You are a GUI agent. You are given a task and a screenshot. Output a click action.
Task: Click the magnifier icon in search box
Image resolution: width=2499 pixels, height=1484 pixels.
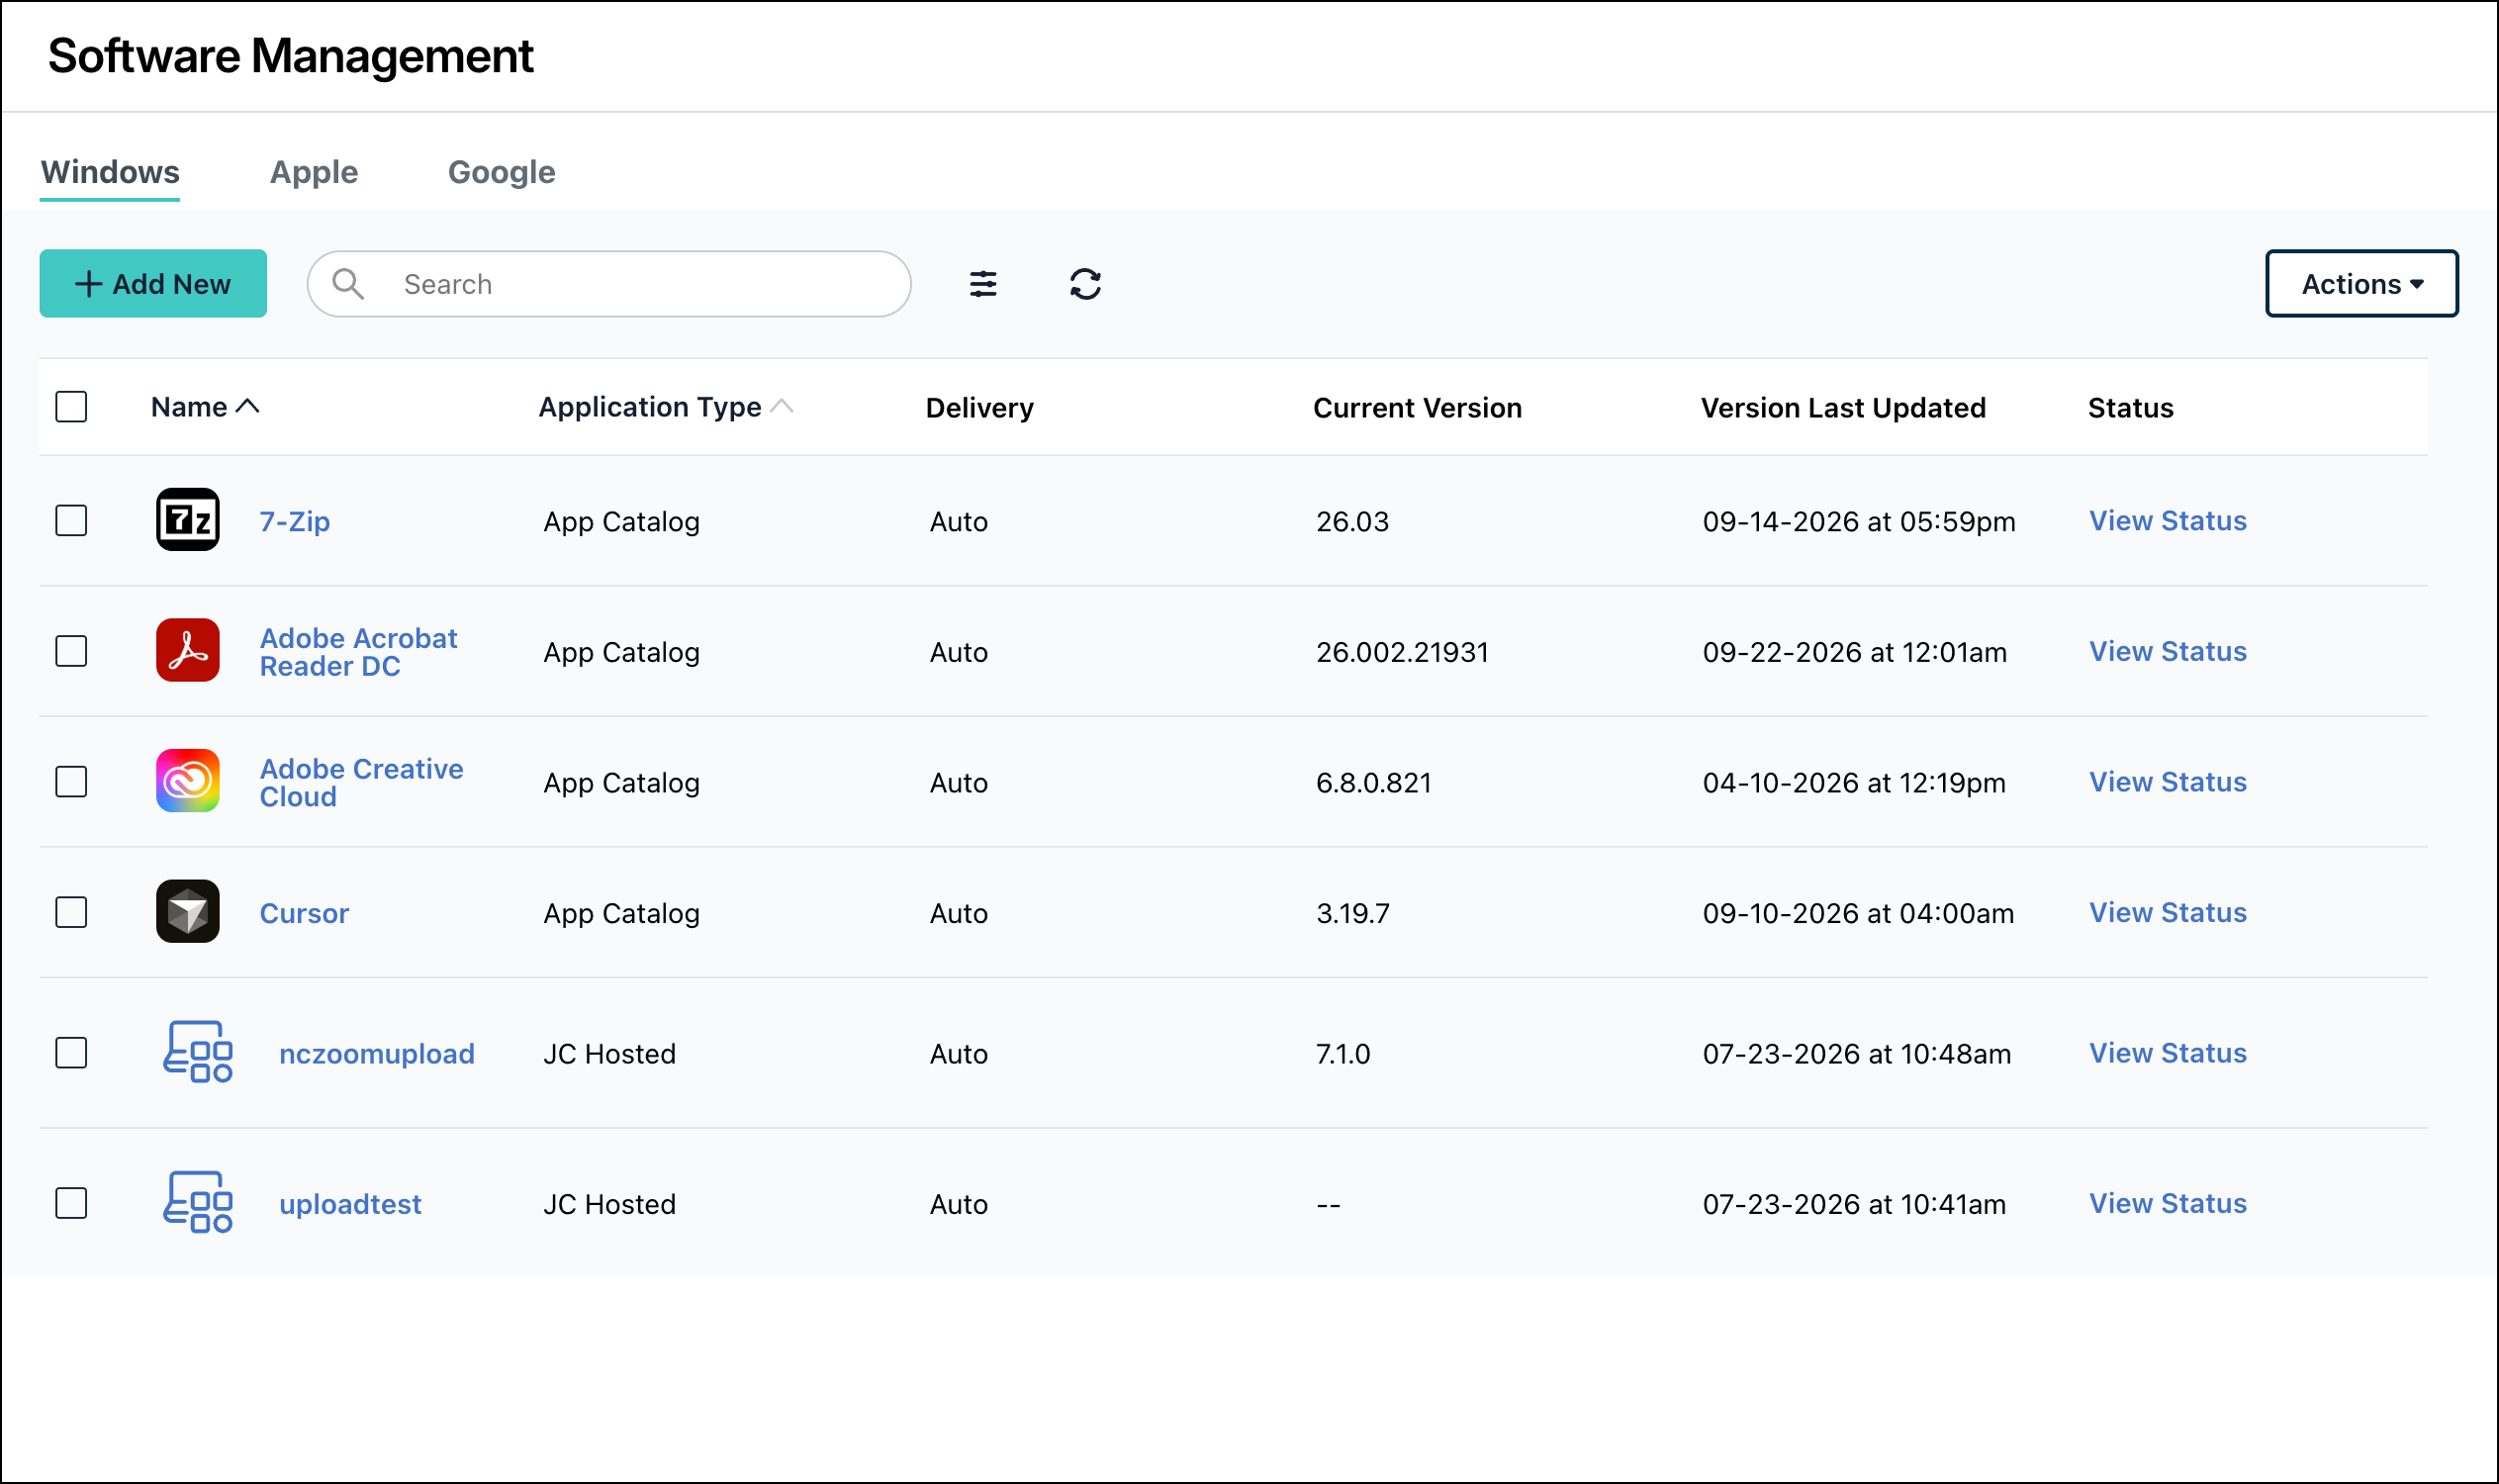click(x=348, y=284)
